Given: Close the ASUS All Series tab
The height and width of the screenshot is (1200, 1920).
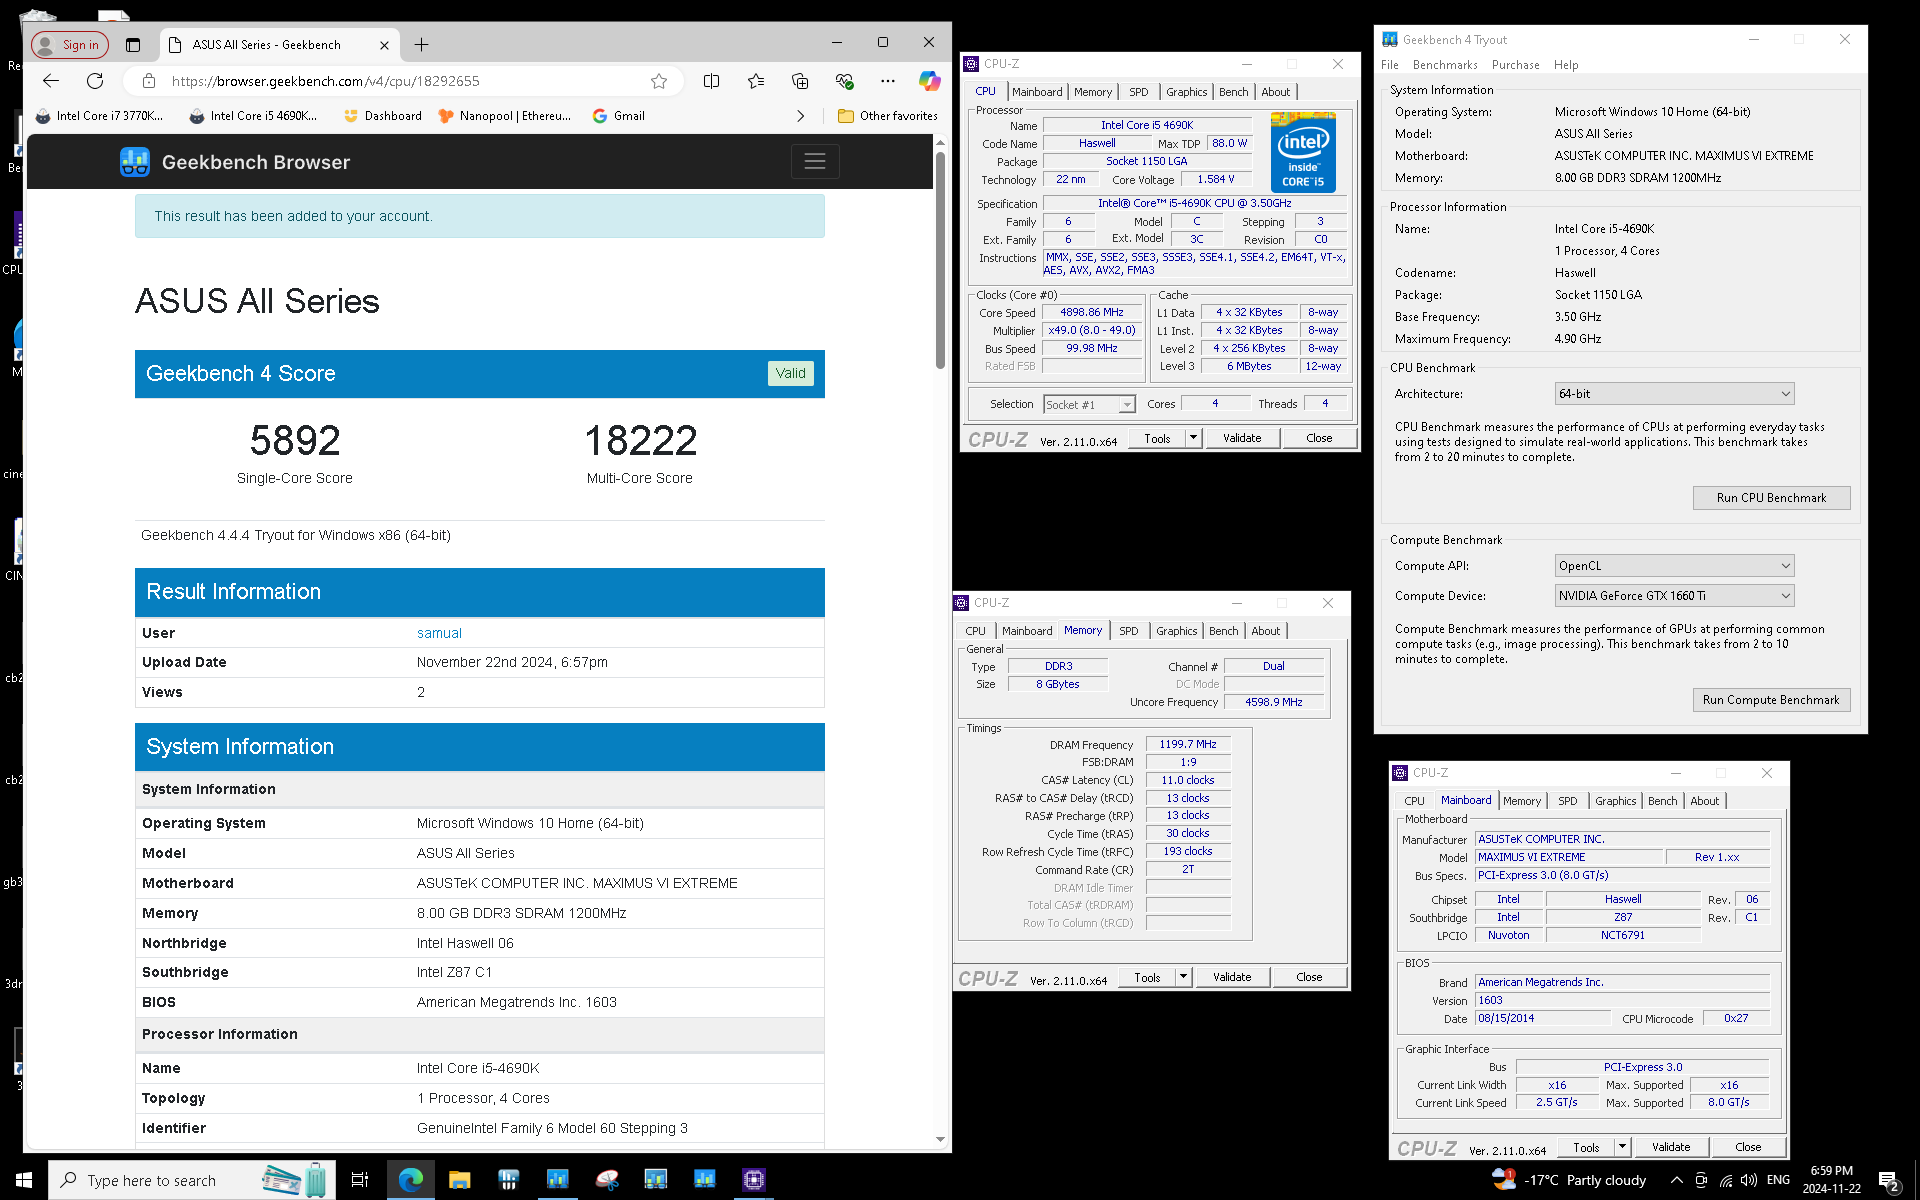Looking at the screenshot, I should [x=384, y=45].
